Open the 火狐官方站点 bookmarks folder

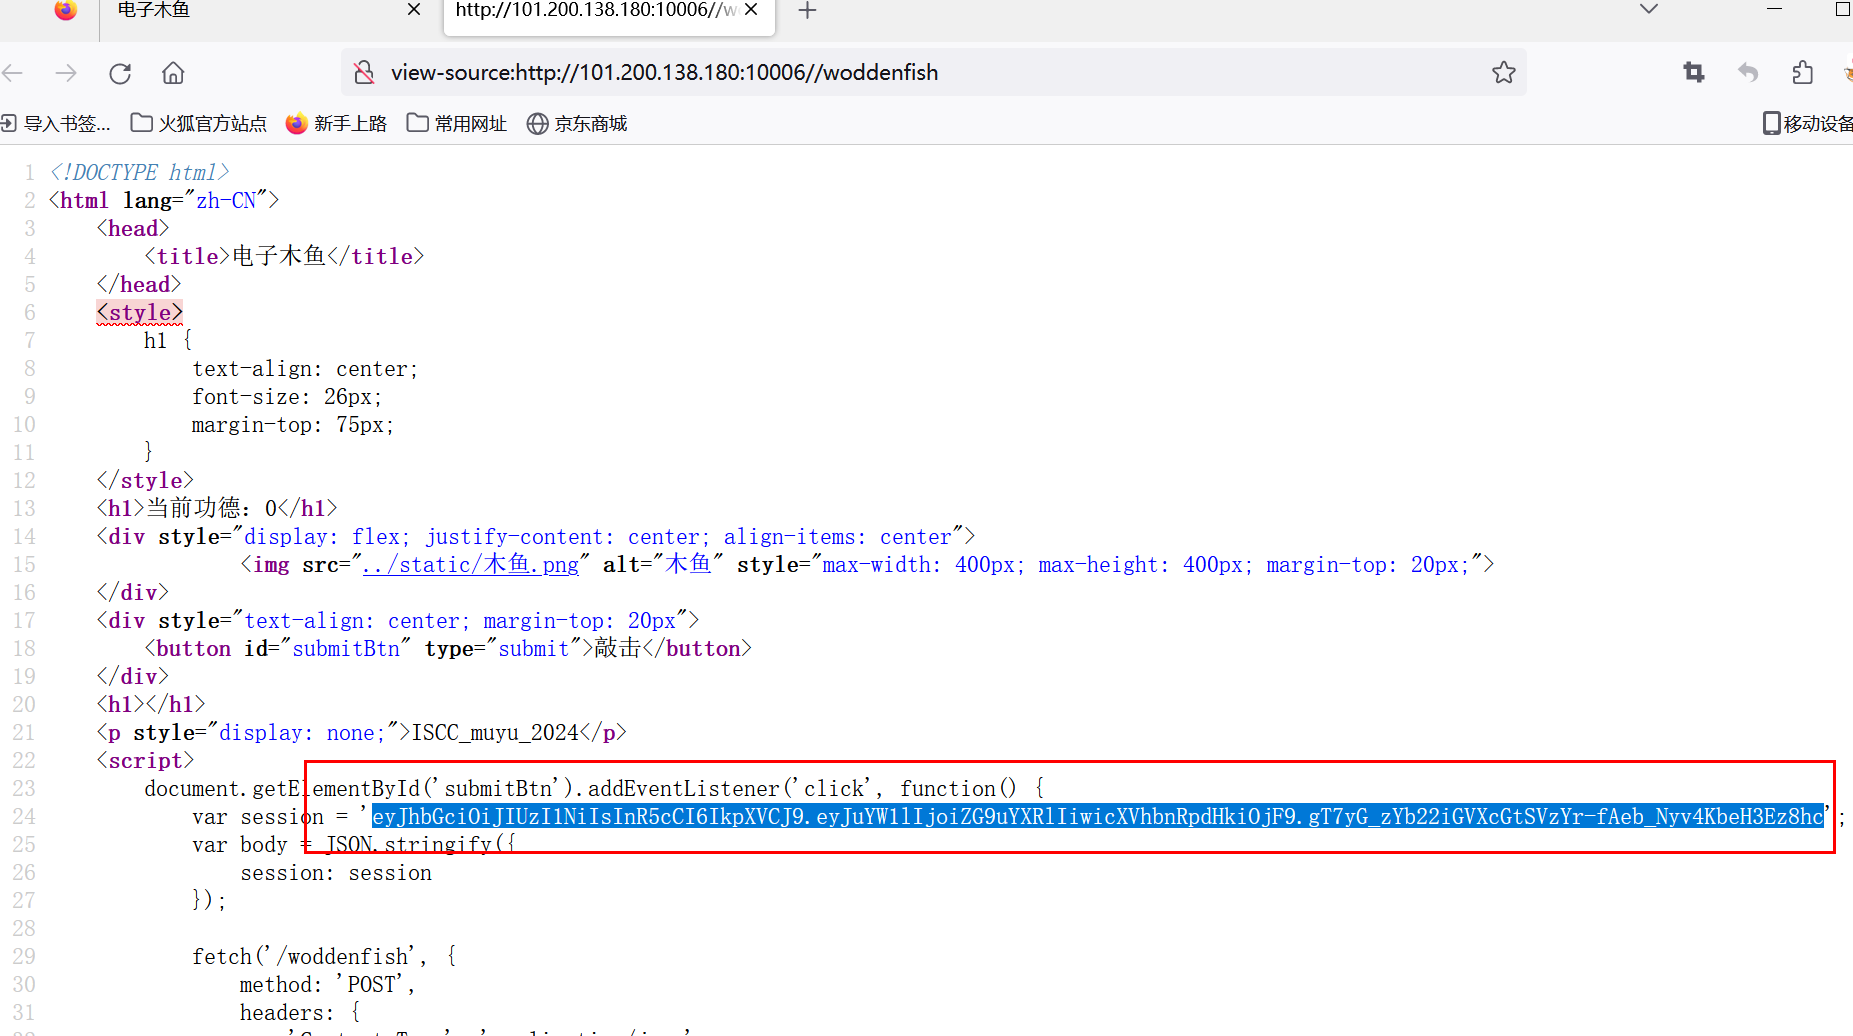(x=199, y=123)
